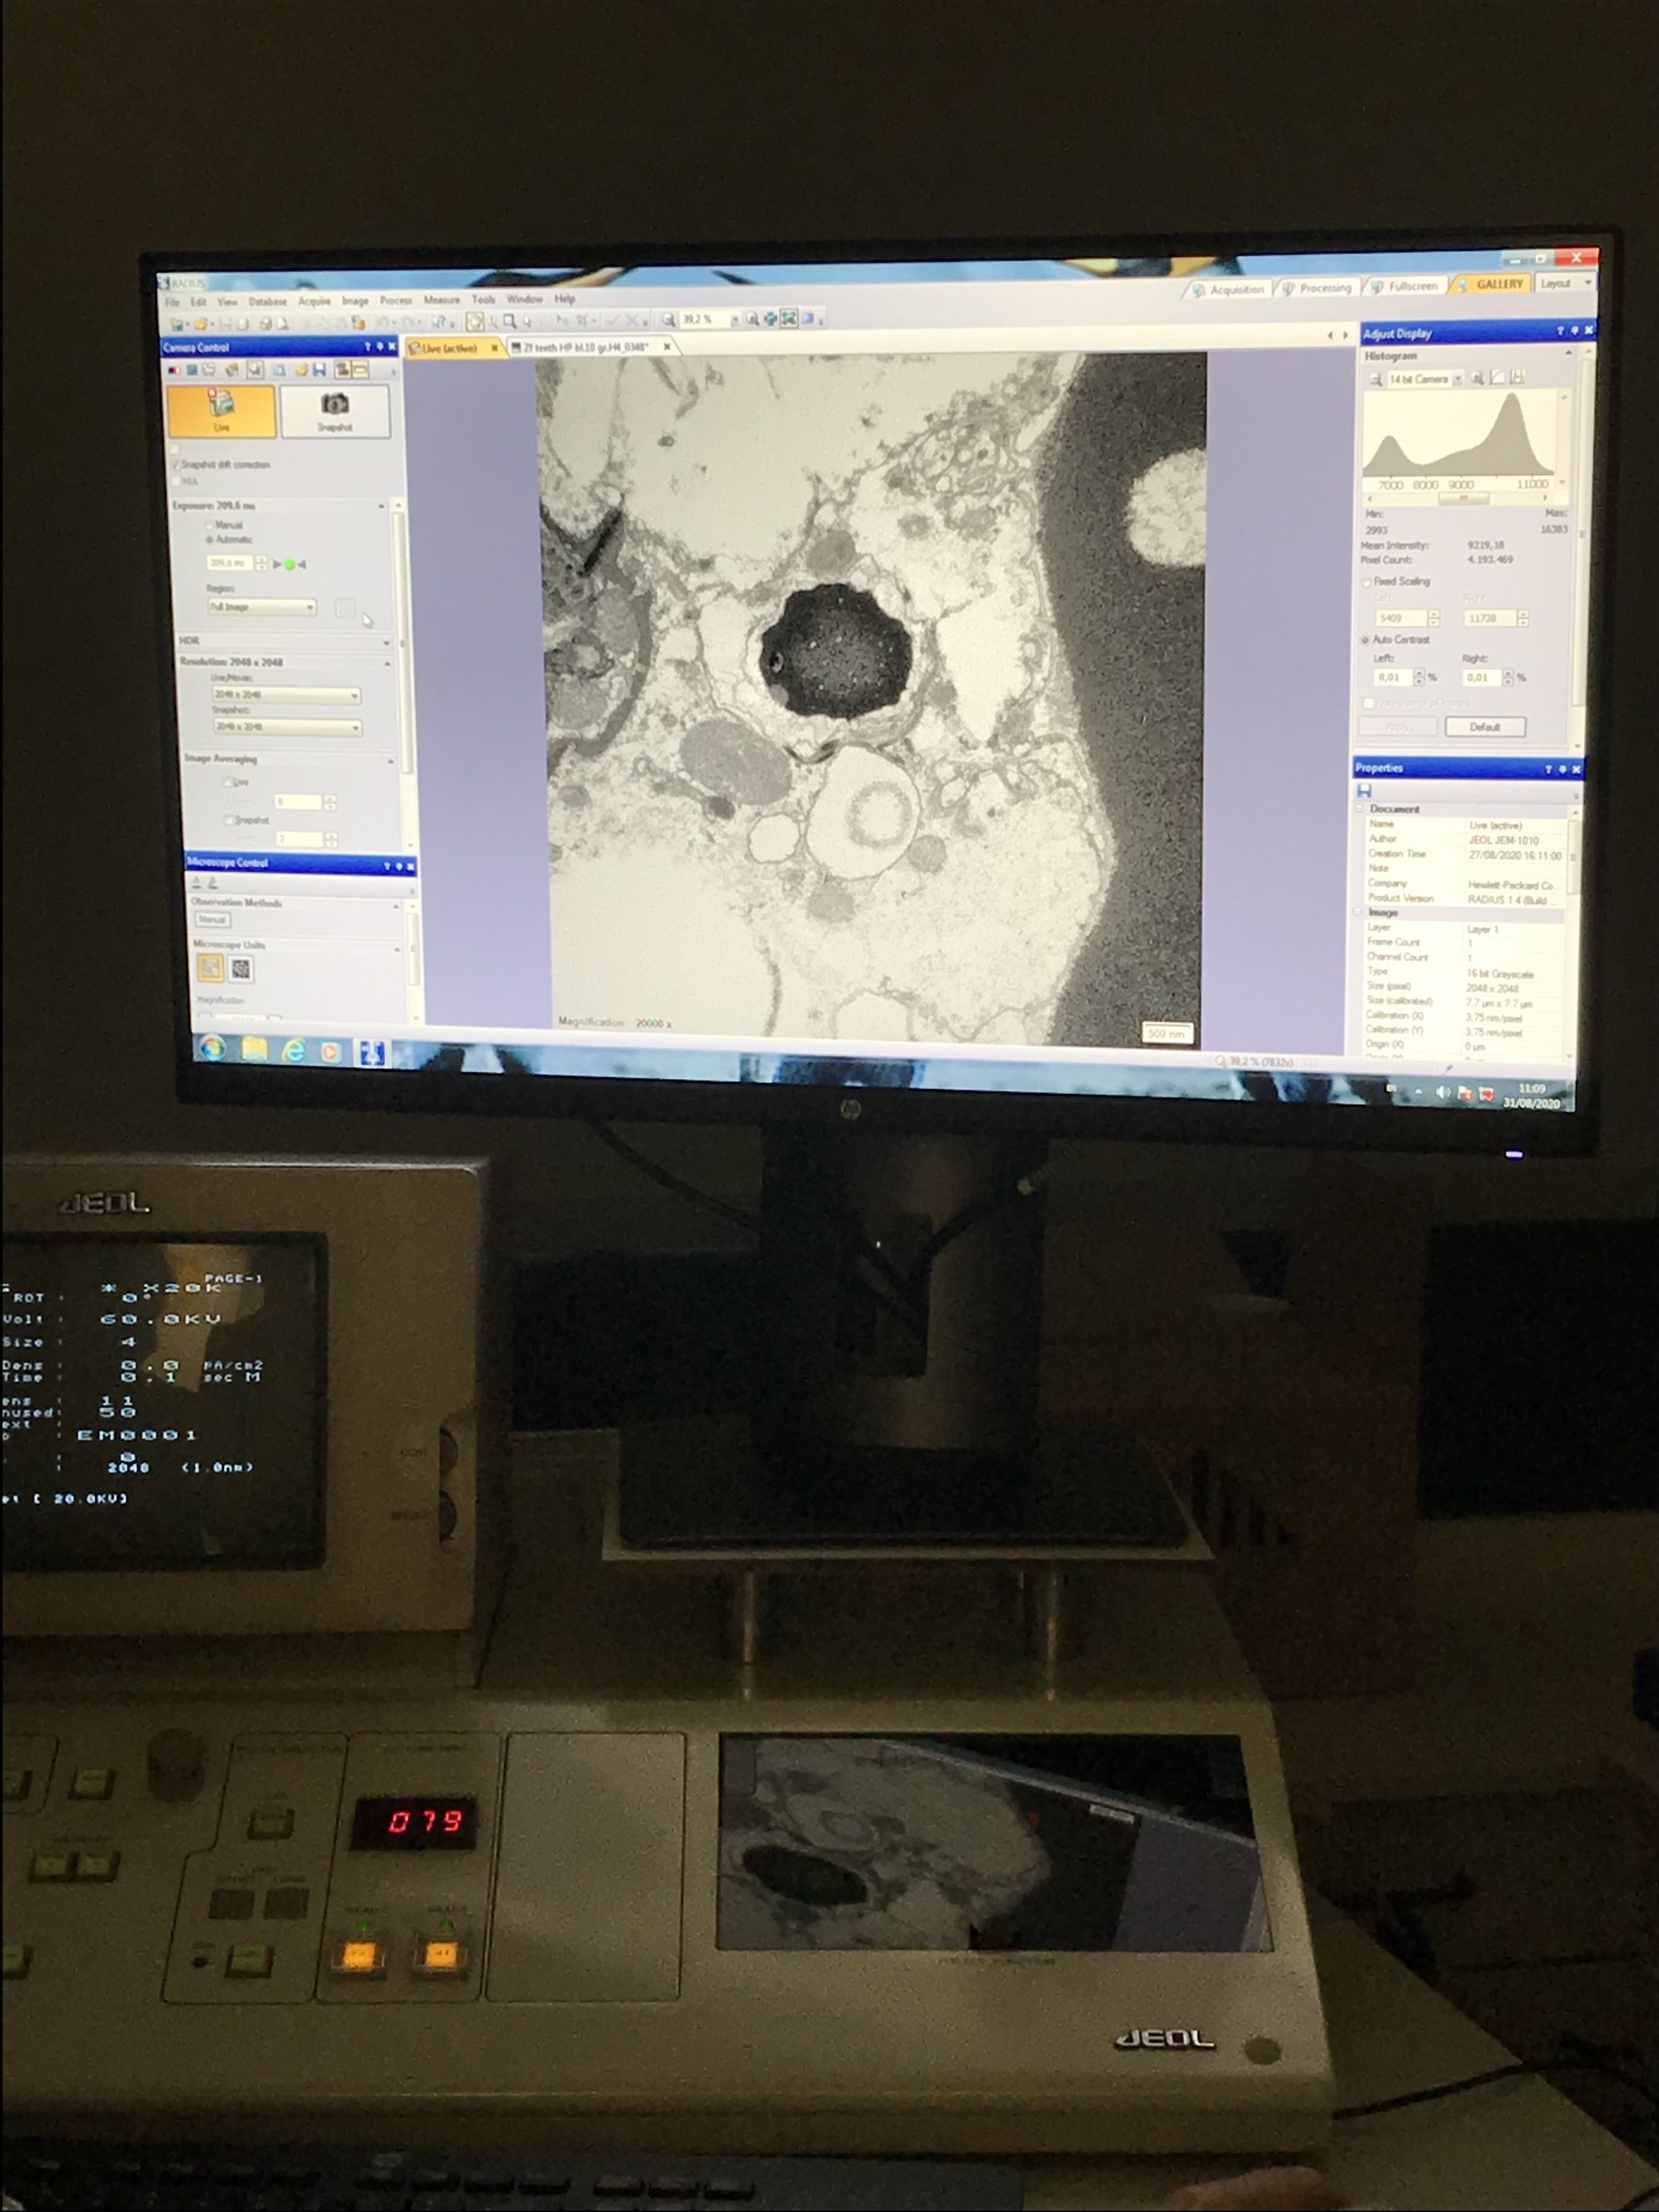Click the volume icon in system tray
Image resolution: width=1659 pixels, height=2212 pixels.
[x=1442, y=1092]
